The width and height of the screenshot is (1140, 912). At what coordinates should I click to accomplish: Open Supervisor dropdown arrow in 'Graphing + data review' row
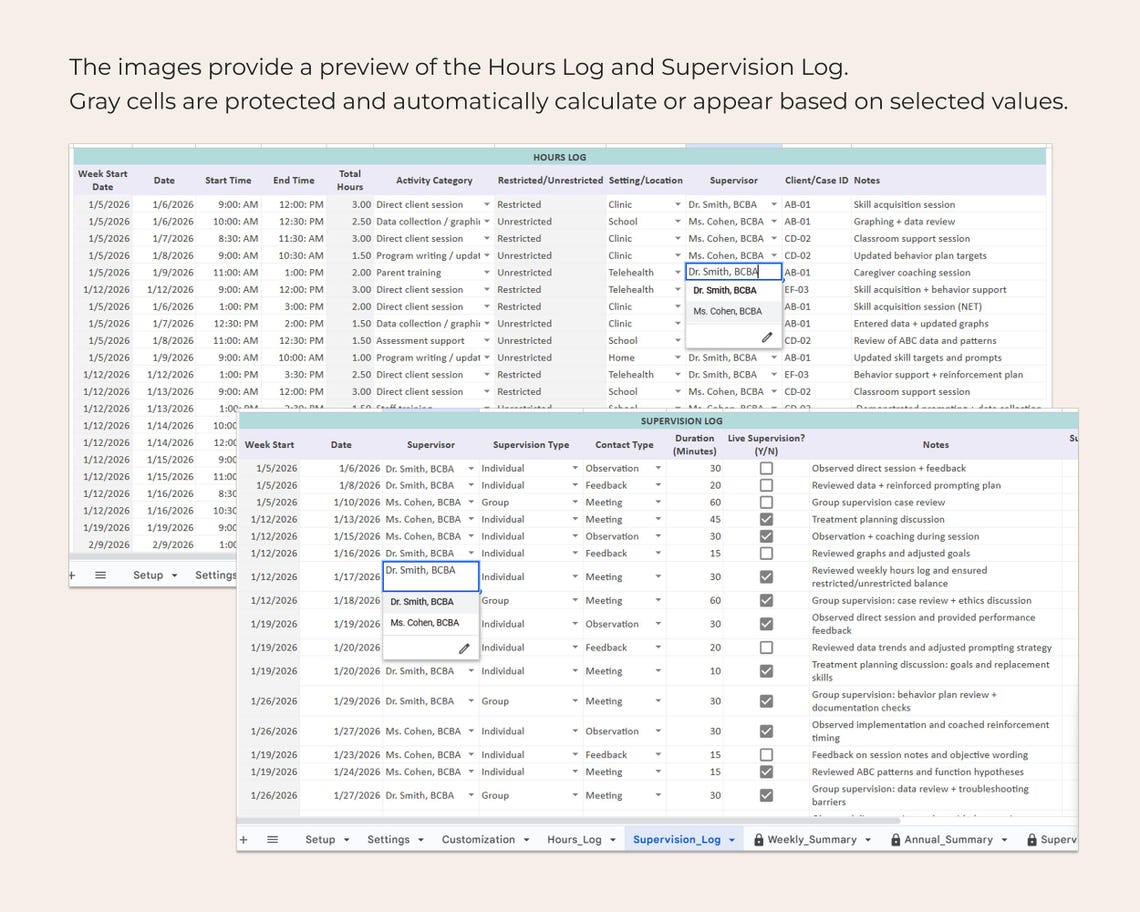point(774,222)
